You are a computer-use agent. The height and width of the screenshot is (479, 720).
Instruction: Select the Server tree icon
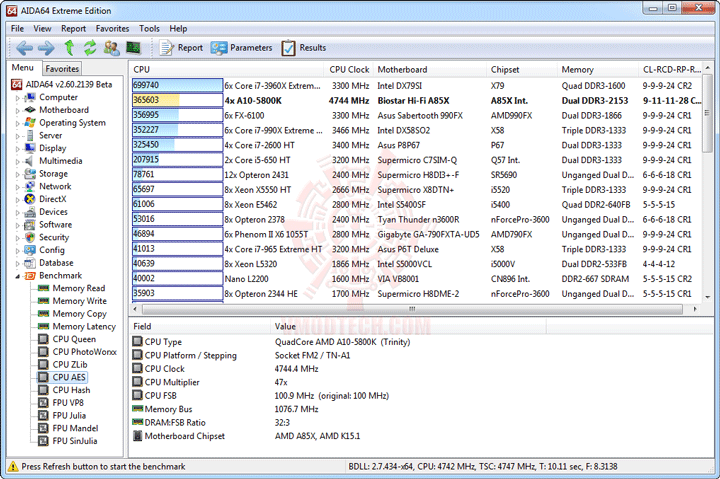pos(30,135)
